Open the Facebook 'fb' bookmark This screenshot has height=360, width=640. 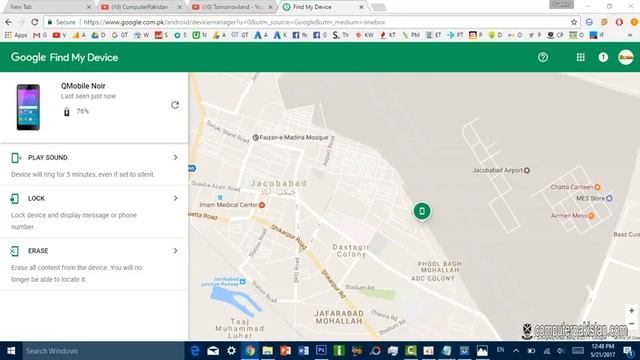(x=300, y=36)
